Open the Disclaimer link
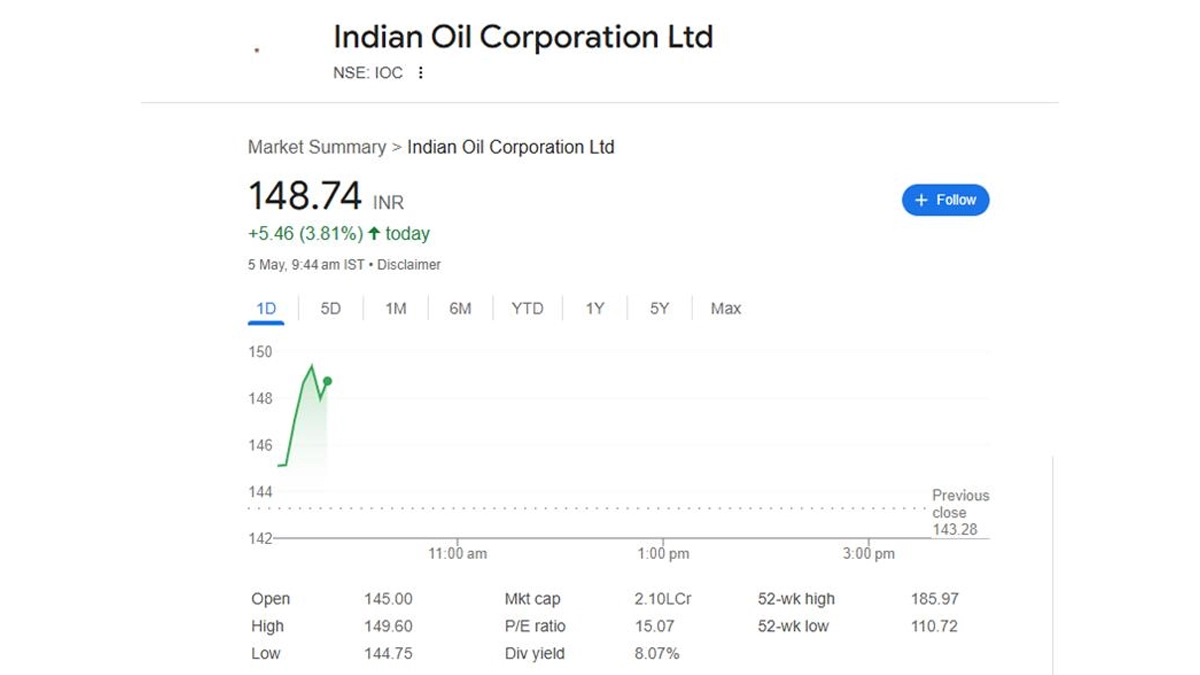Viewport: 1200px width, 675px height. pyautogui.click(x=409, y=265)
